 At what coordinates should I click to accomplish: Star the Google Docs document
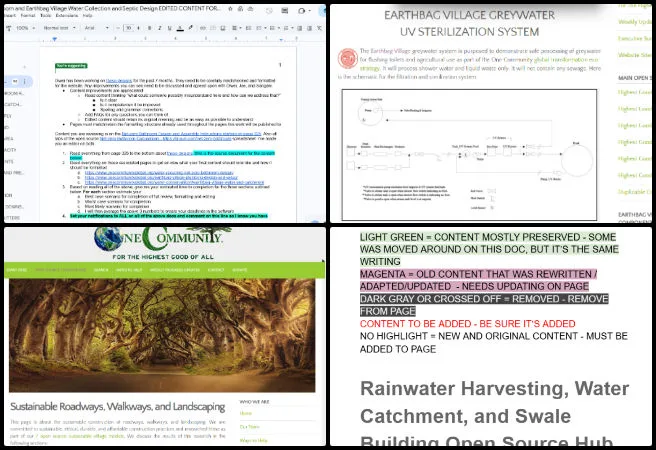pos(230,8)
